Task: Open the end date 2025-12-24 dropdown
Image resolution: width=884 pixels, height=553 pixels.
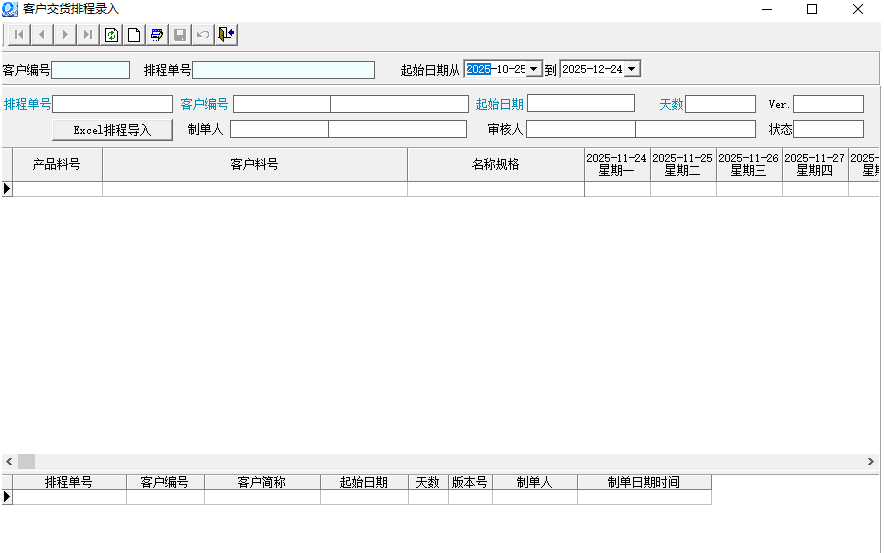Action: [632, 70]
